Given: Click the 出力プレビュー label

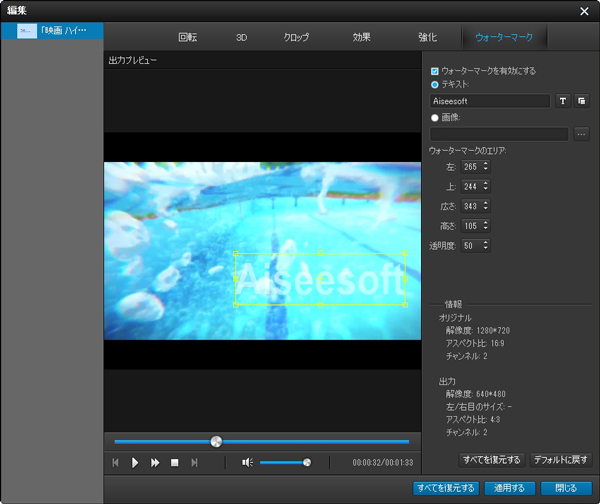Looking at the screenshot, I should pyautogui.click(x=132, y=60).
